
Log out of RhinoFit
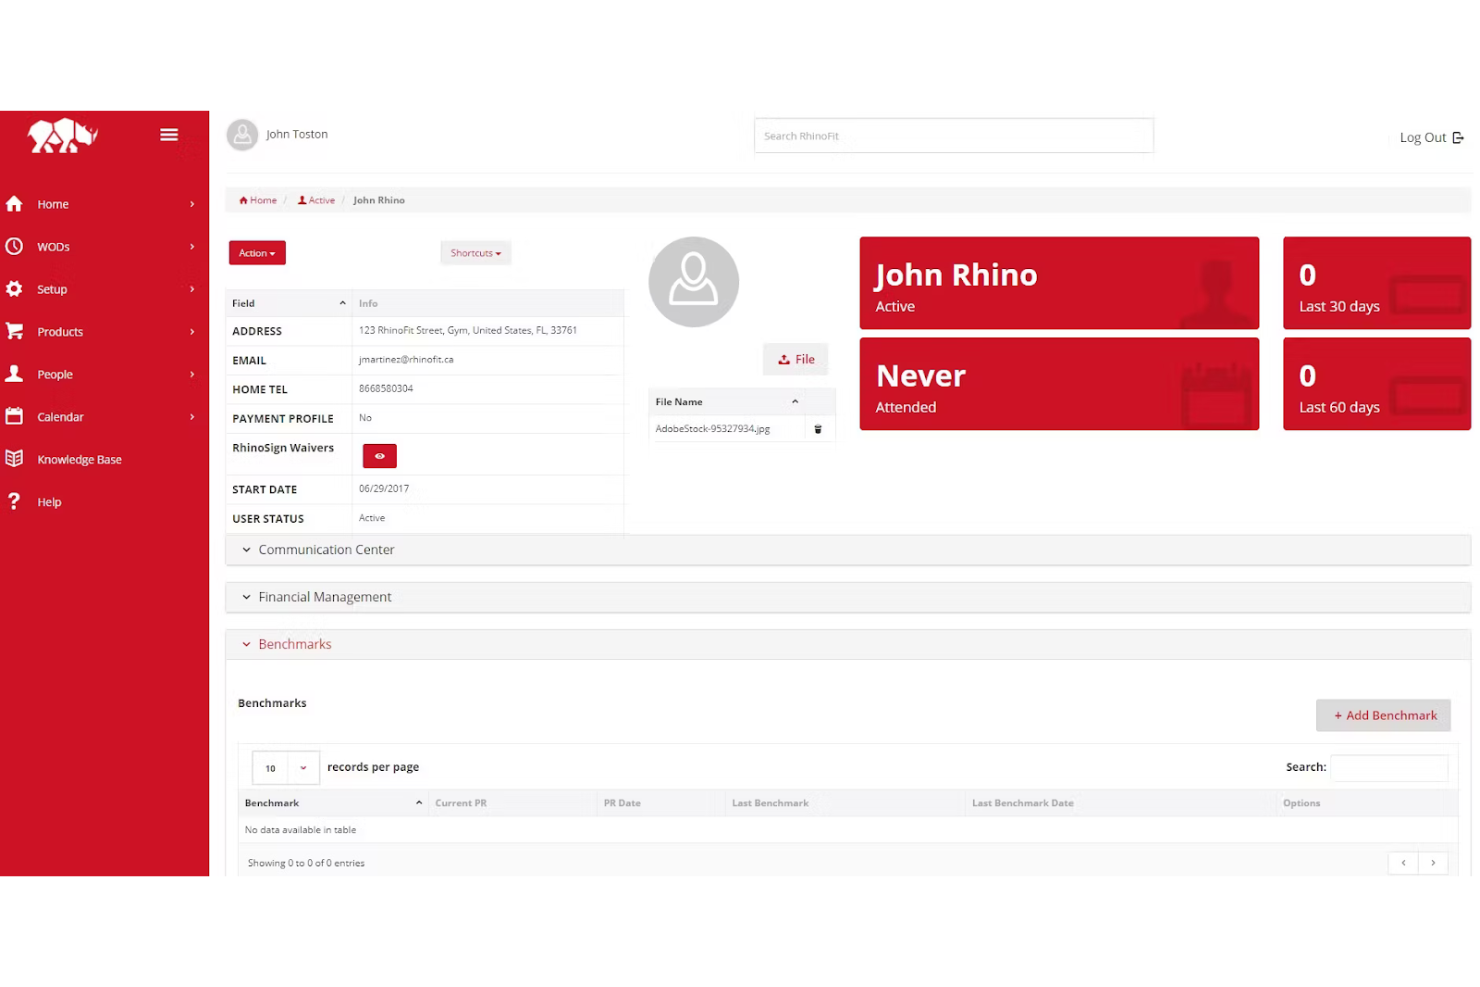(1429, 137)
